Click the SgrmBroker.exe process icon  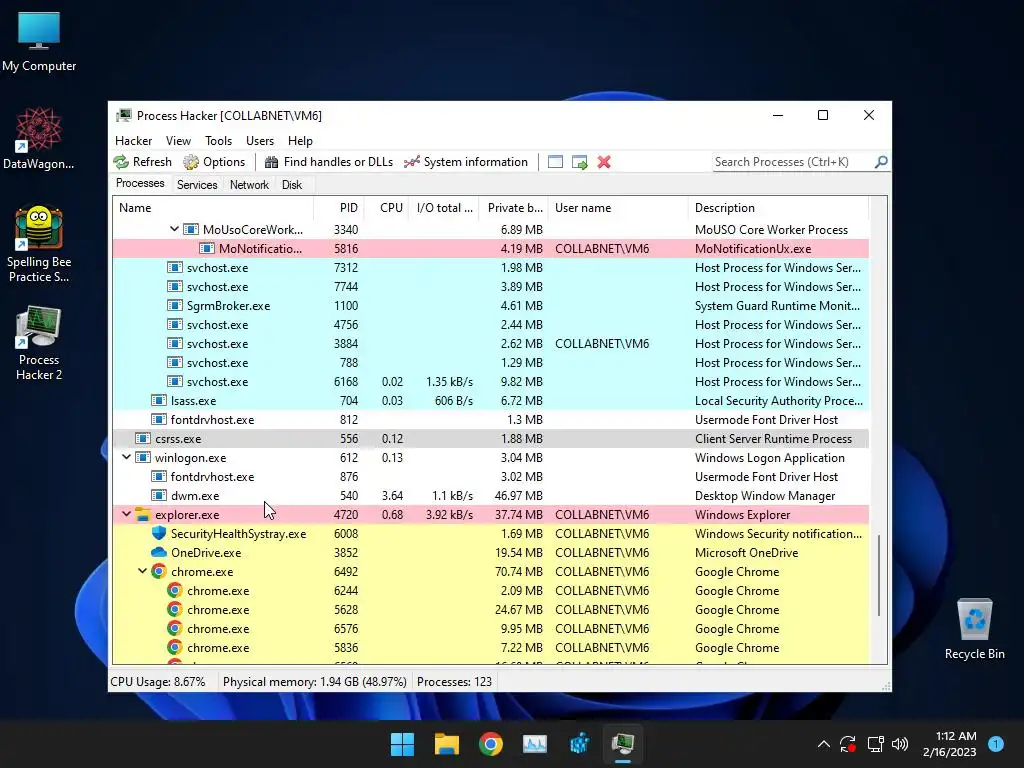[174, 306]
